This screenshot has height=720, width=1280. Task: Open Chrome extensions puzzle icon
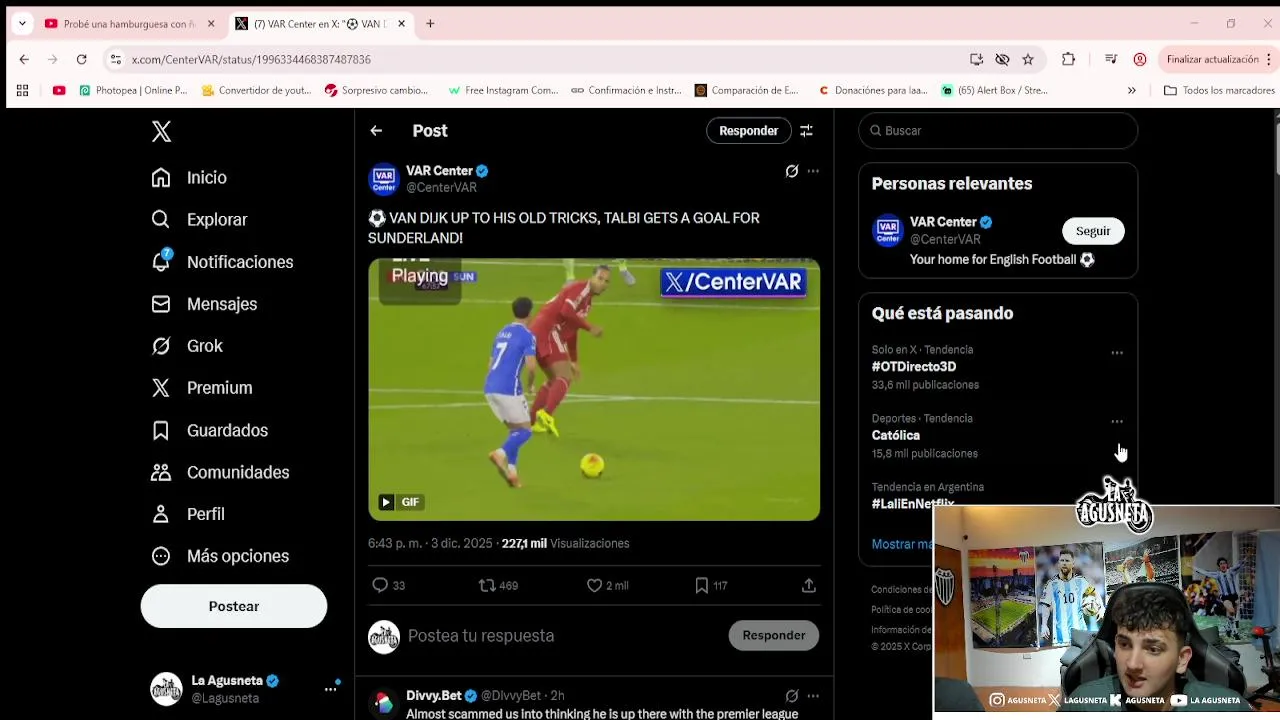point(1068,59)
